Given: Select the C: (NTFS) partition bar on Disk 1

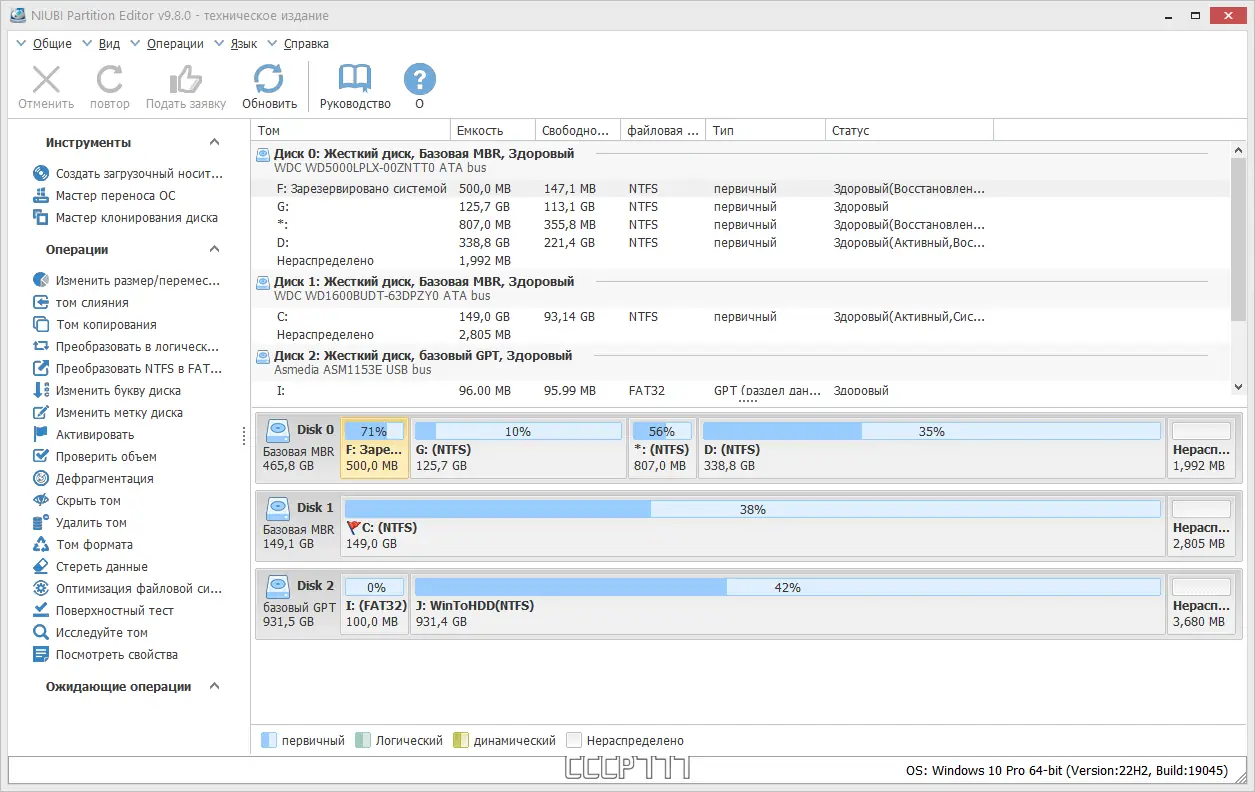Looking at the screenshot, I should point(753,526).
